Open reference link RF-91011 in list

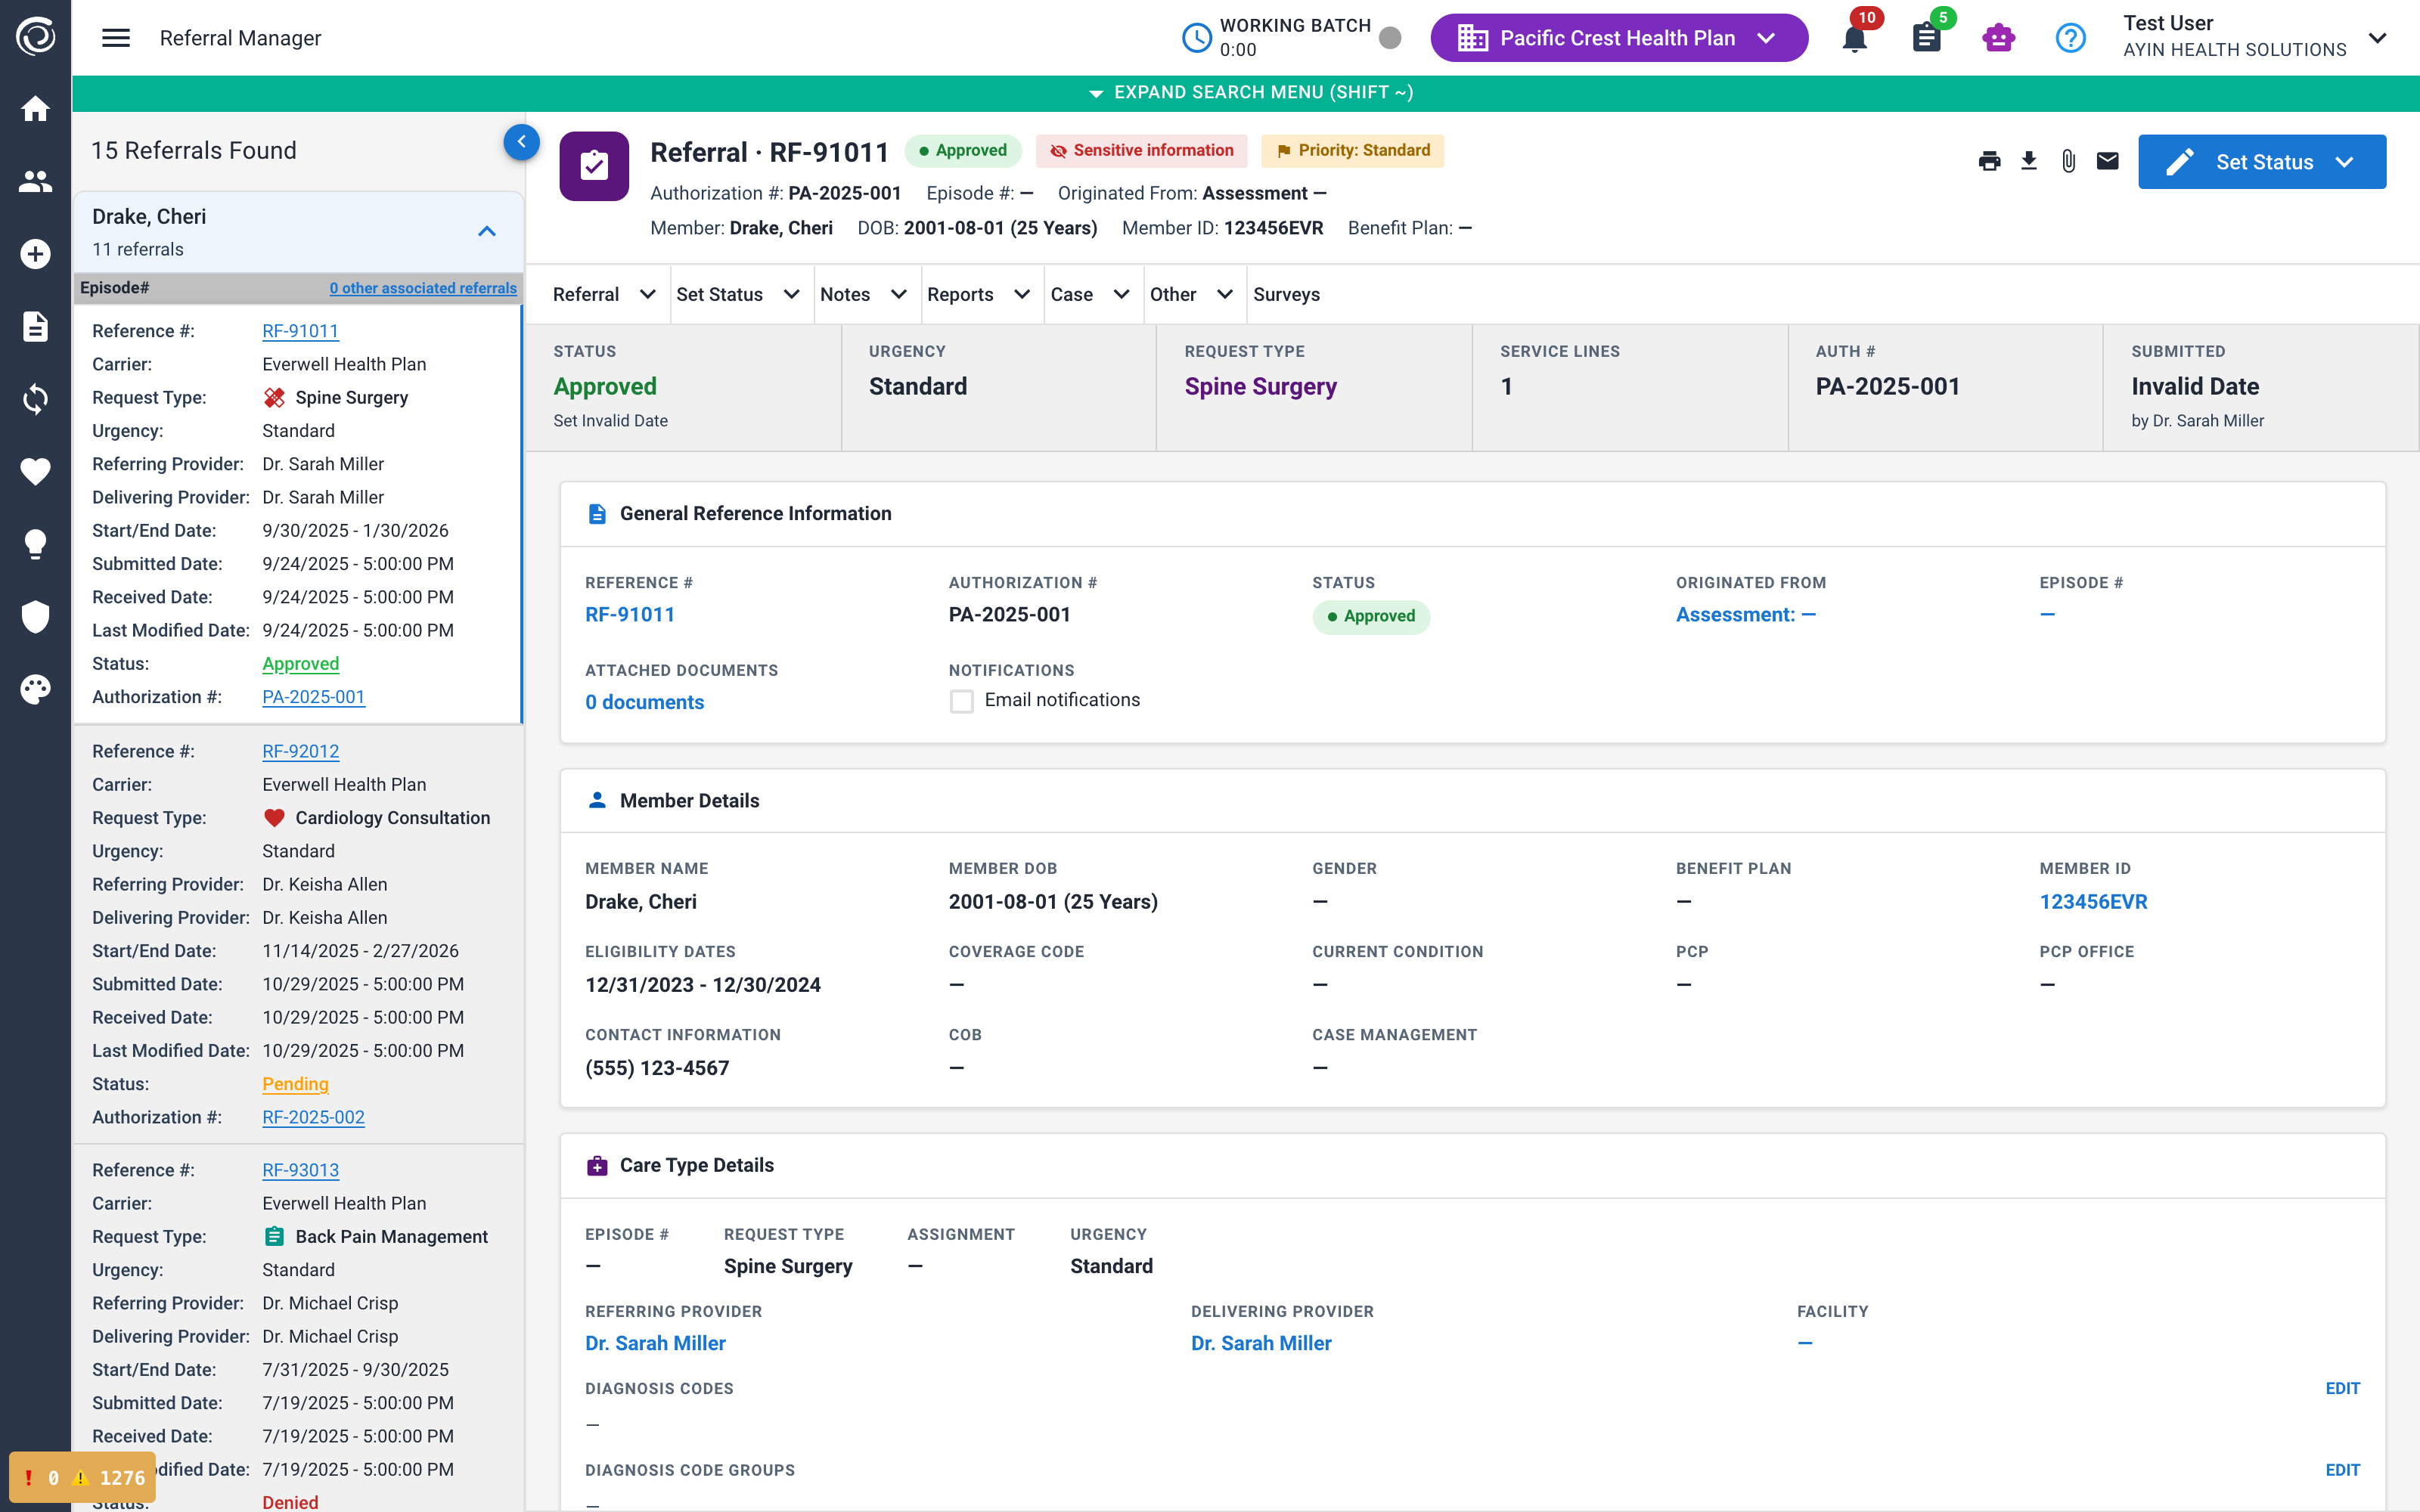[300, 331]
